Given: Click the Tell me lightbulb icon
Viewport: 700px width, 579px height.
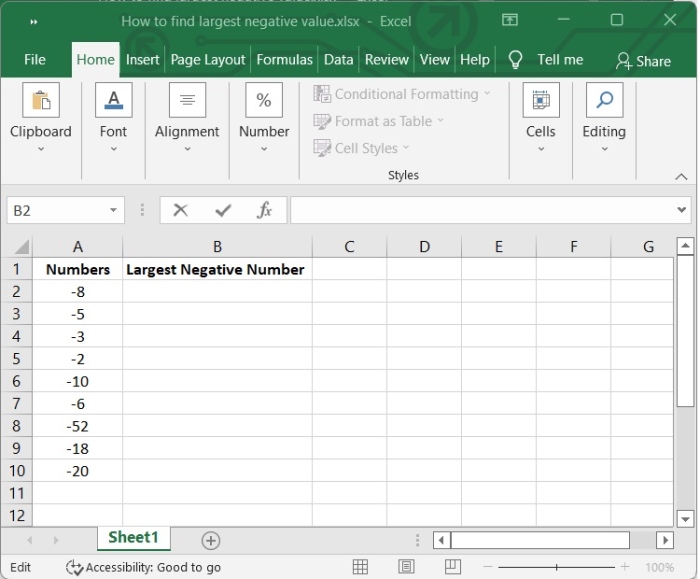Looking at the screenshot, I should click(515, 59).
